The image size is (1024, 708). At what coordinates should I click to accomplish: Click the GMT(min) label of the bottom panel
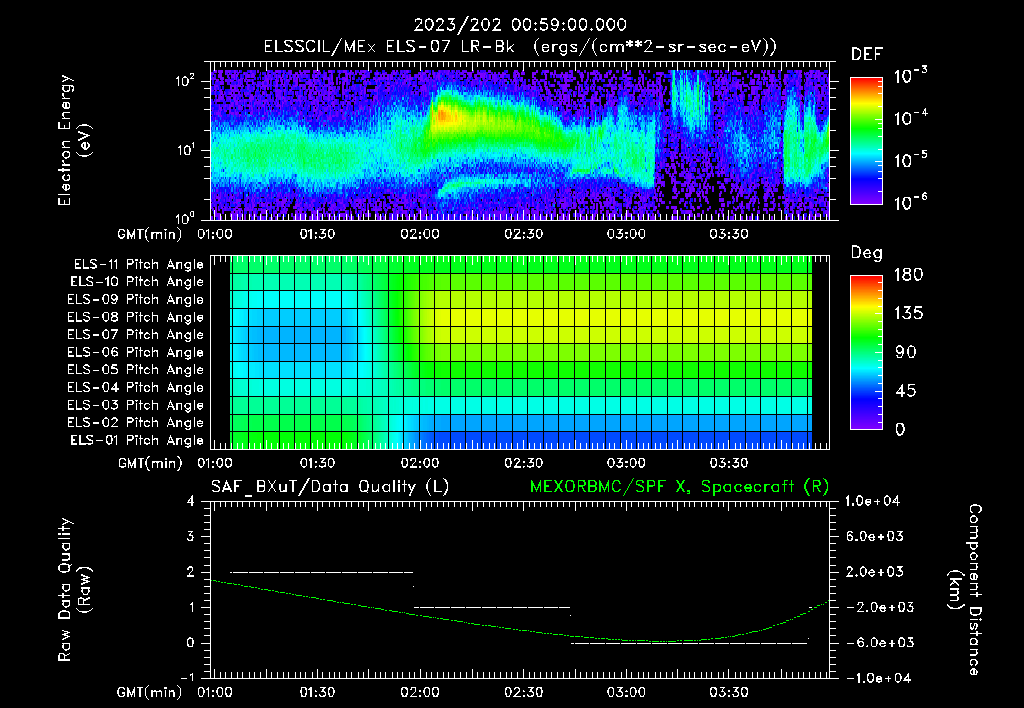click(150, 692)
